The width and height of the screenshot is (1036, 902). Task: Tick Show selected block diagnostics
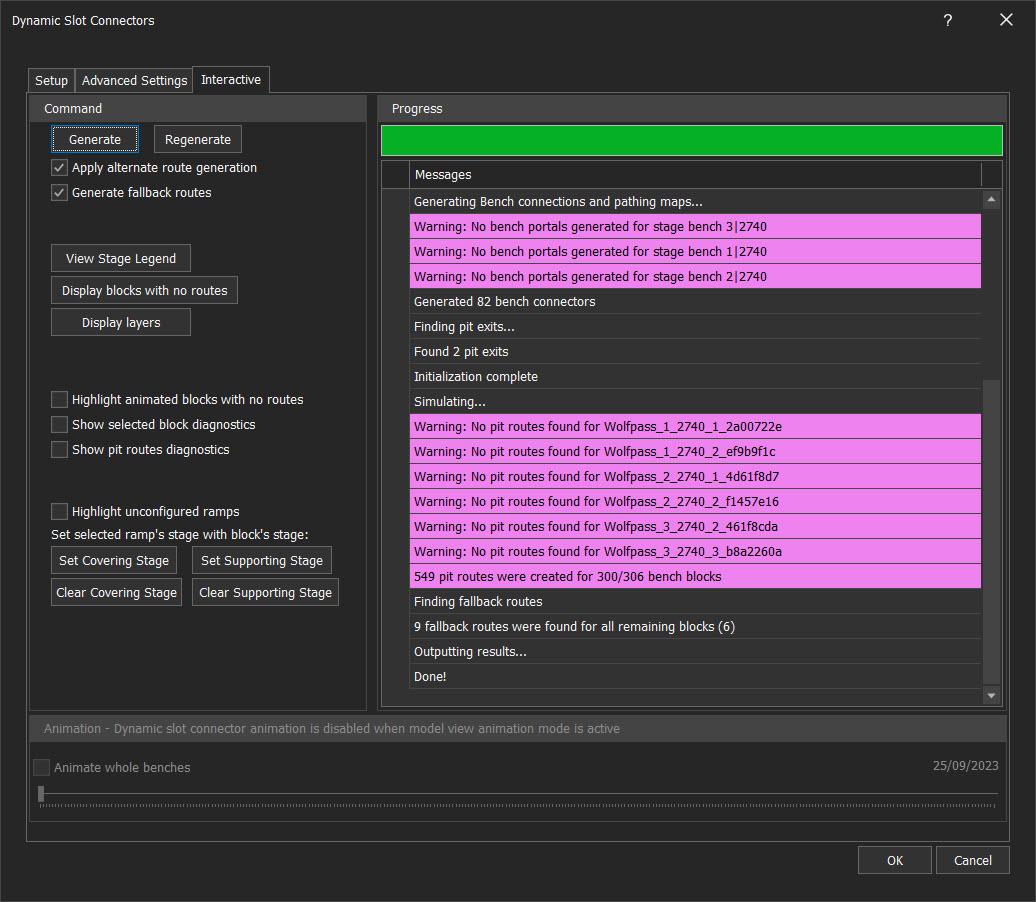click(x=60, y=425)
